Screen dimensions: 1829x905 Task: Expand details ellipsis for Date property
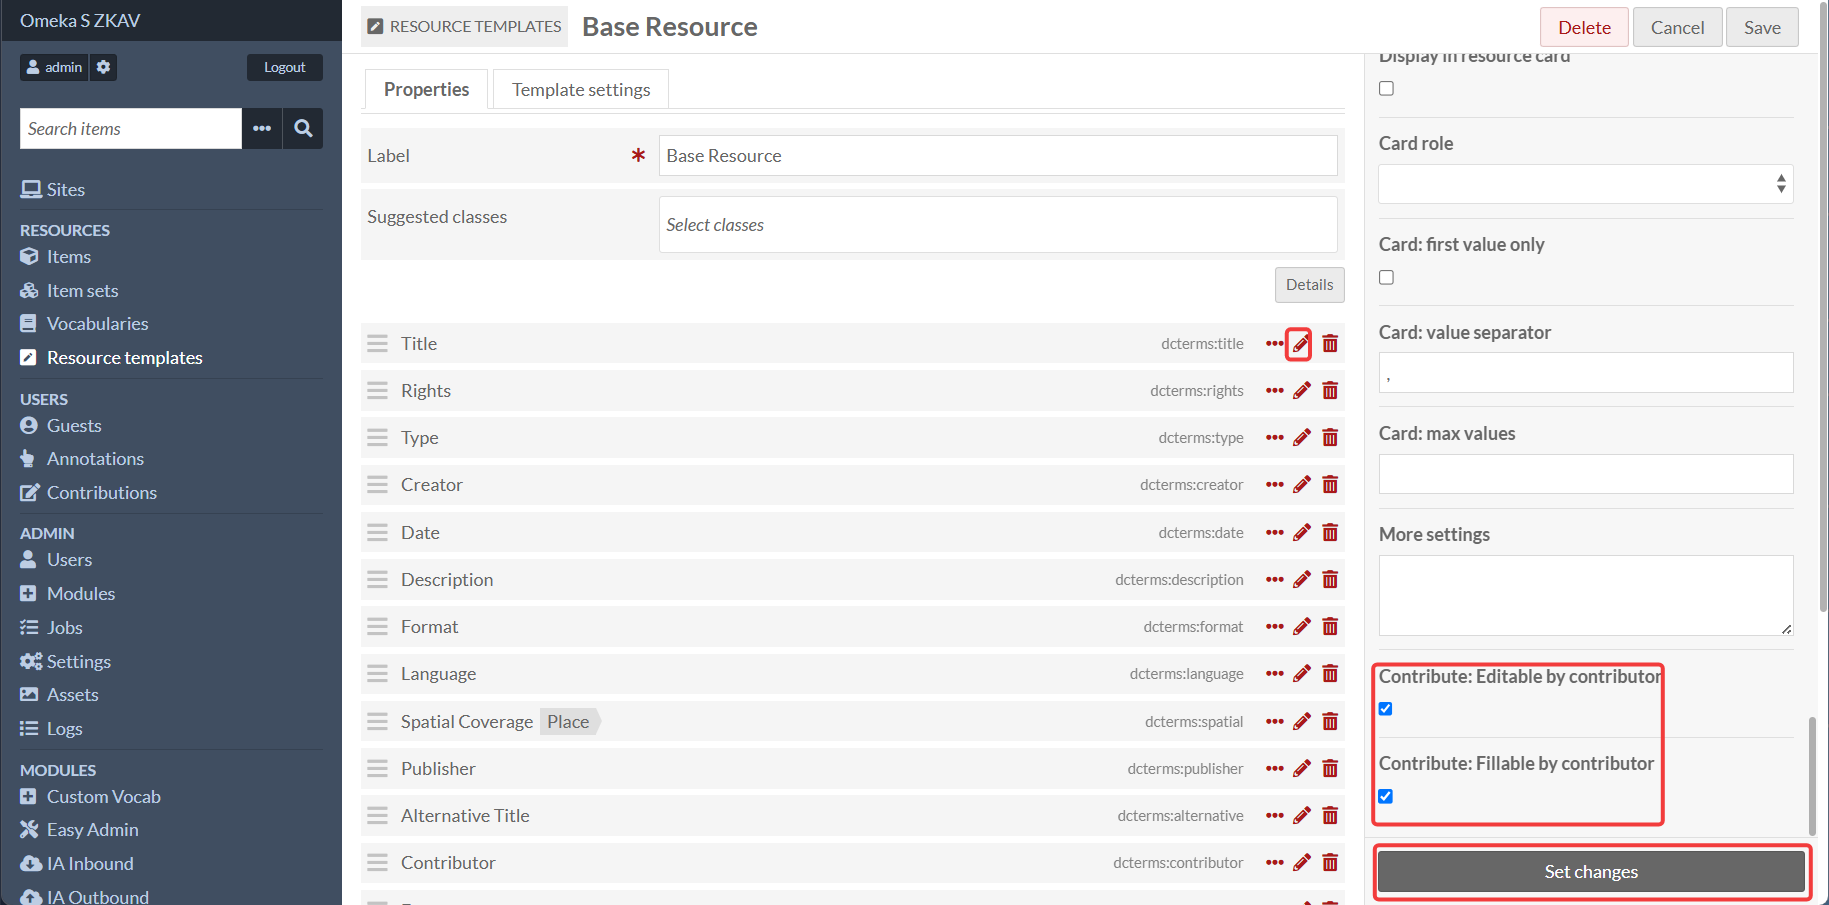[x=1274, y=533]
